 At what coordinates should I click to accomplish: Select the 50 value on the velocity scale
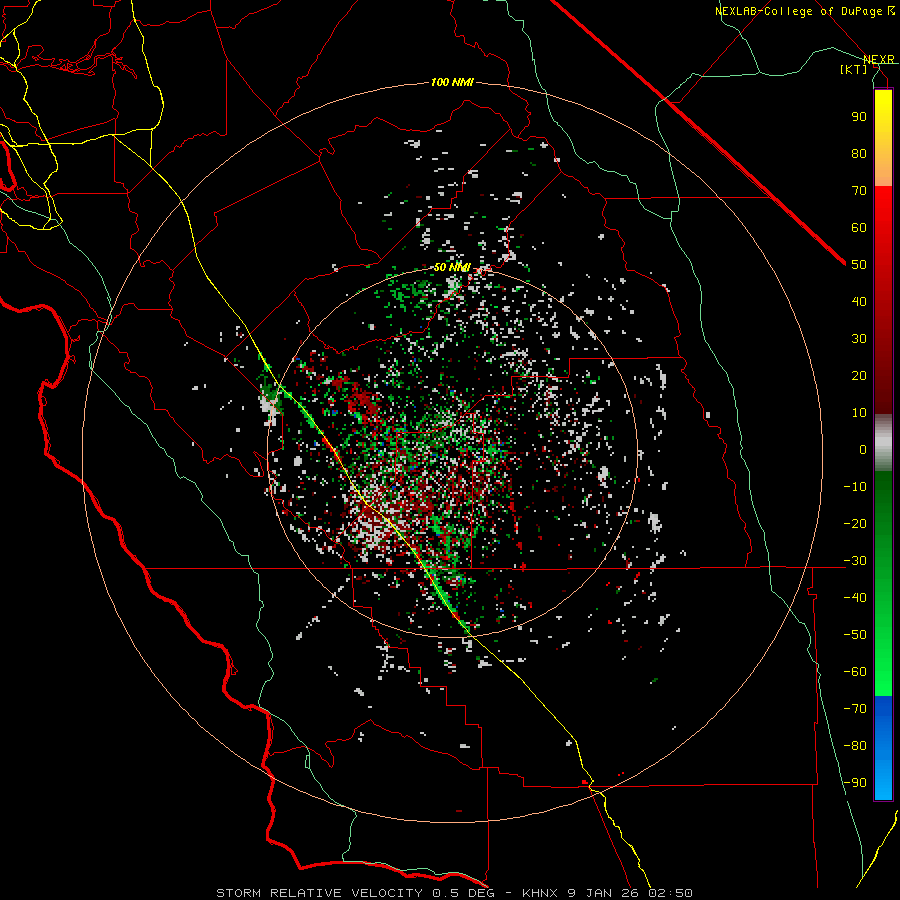click(859, 265)
